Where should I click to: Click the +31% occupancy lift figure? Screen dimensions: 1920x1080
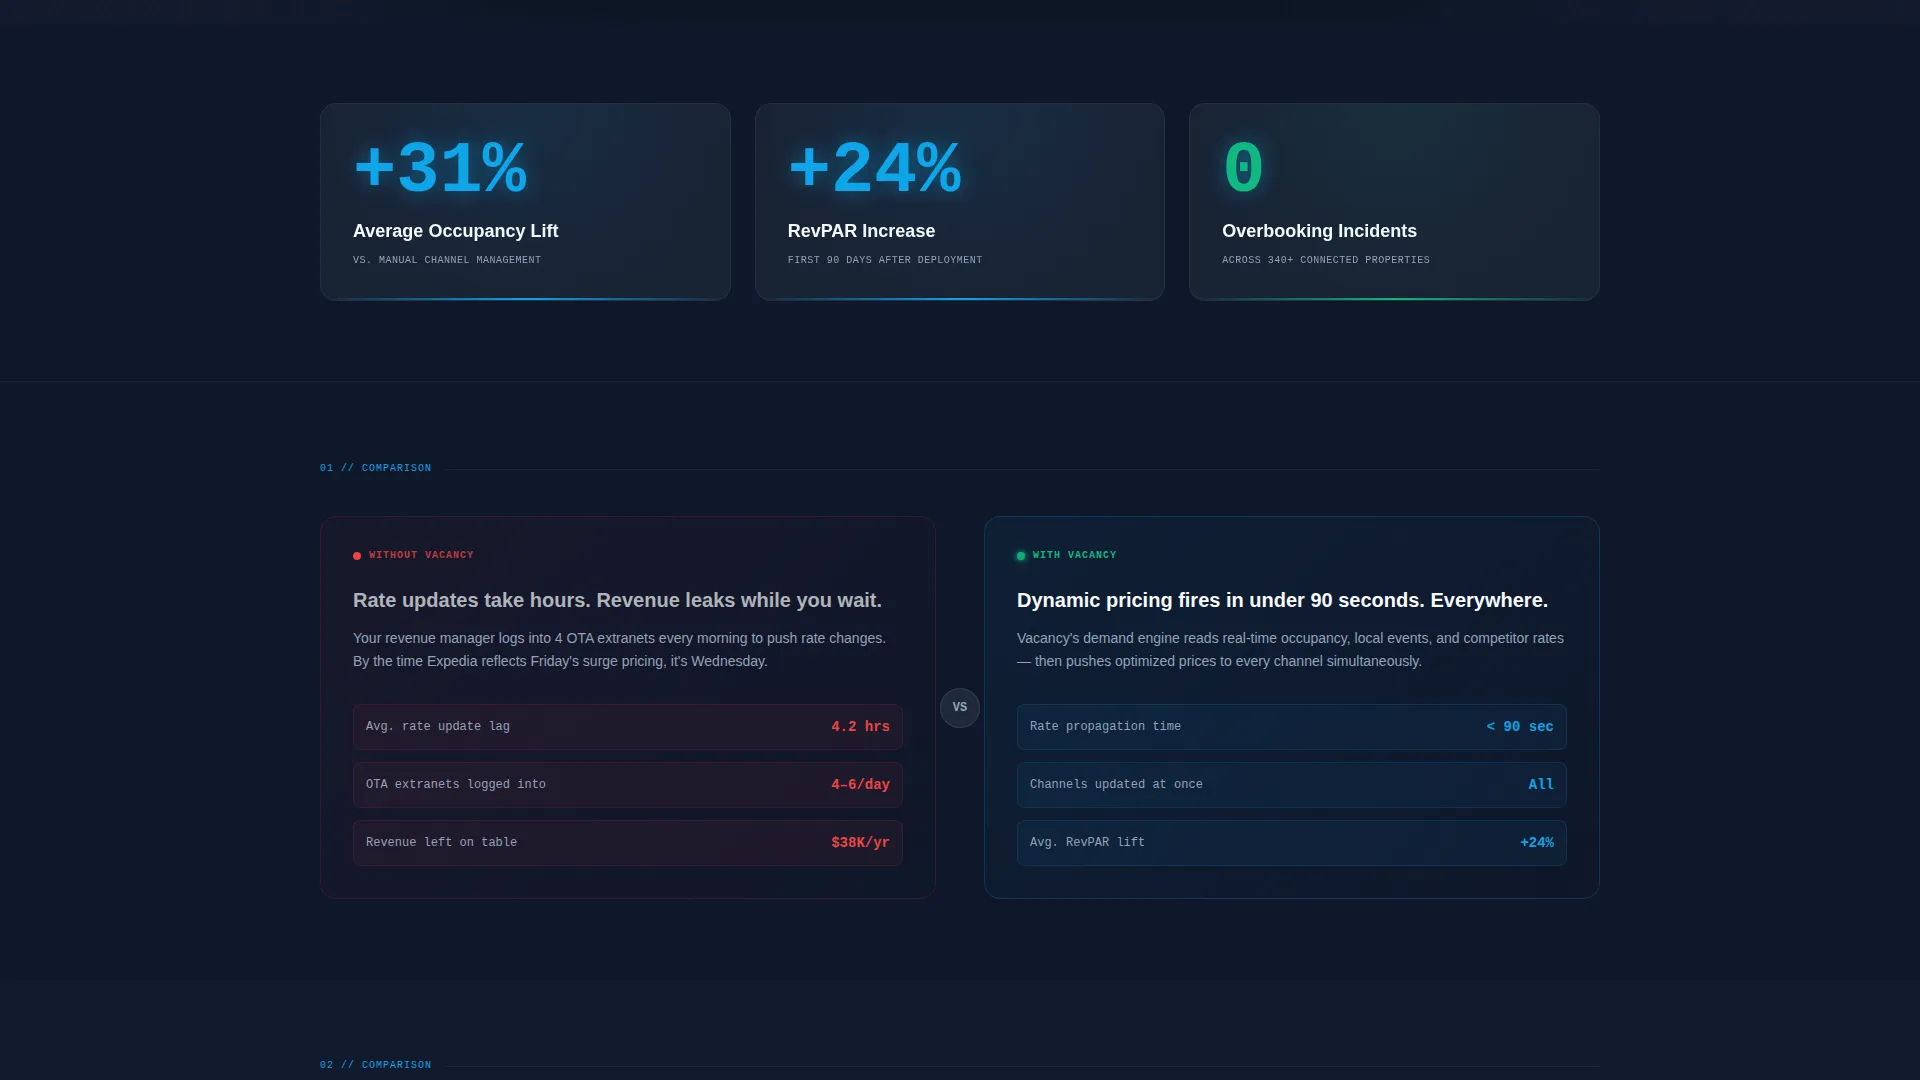pyautogui.click(x=440, y=168)
